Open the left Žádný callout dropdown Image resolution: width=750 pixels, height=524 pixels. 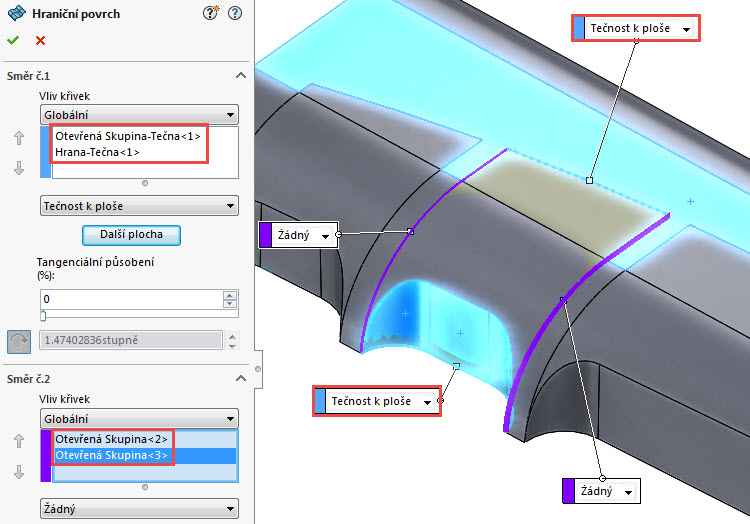[x=325, y=236]
